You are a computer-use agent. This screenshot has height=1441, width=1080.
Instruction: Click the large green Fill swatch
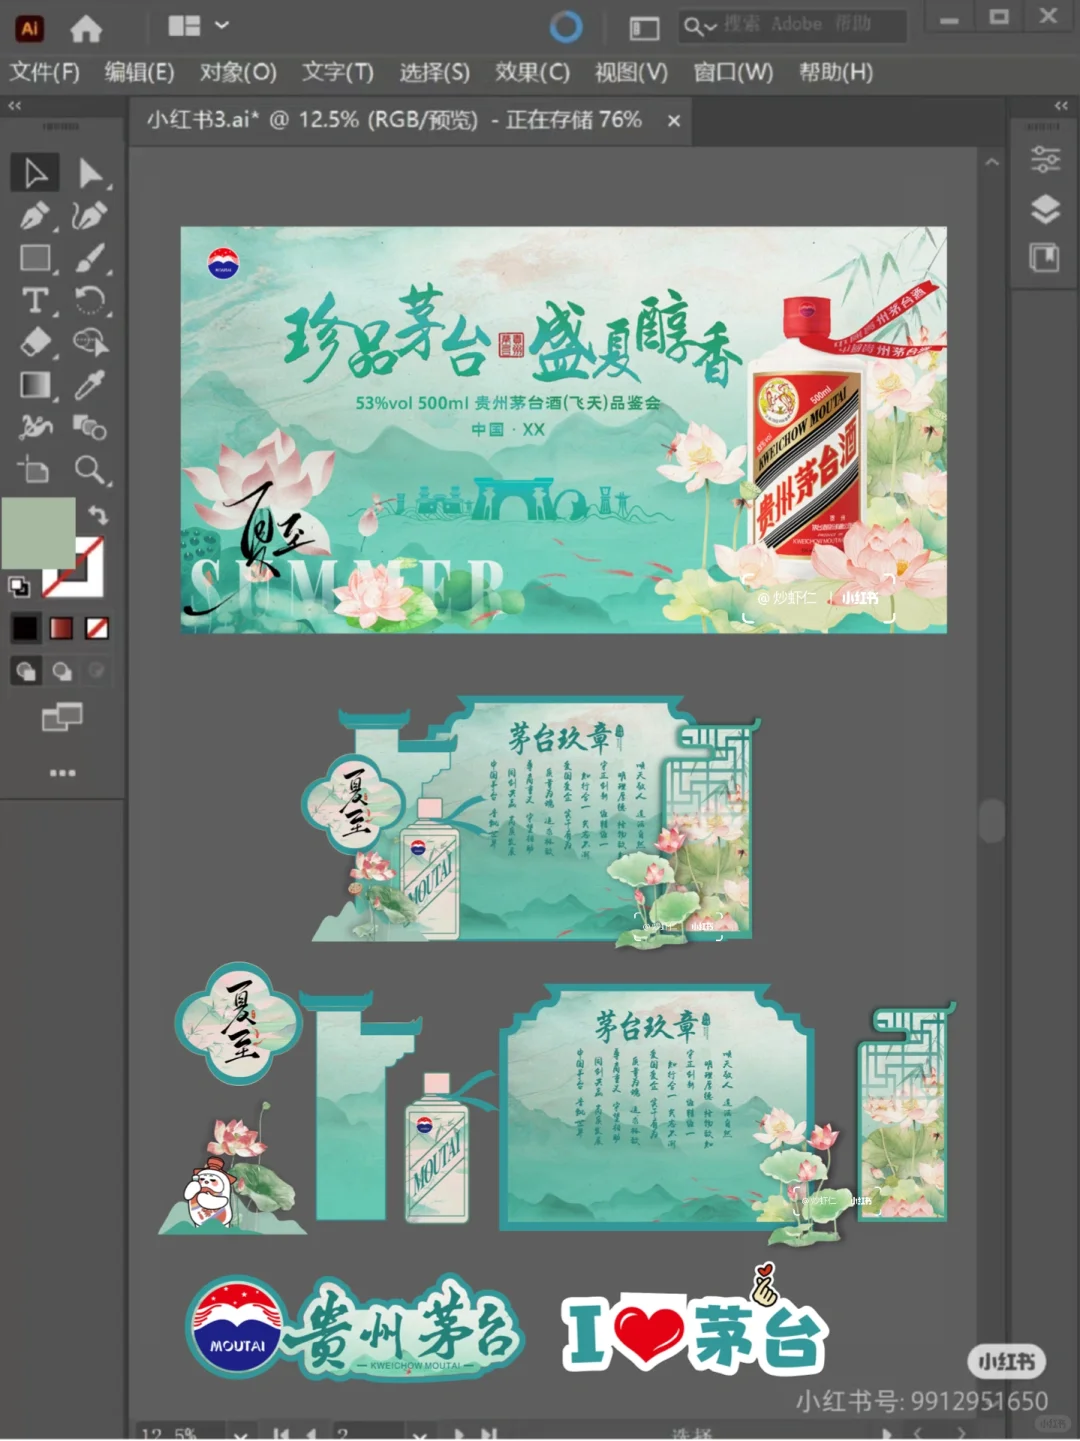(38, 533)
